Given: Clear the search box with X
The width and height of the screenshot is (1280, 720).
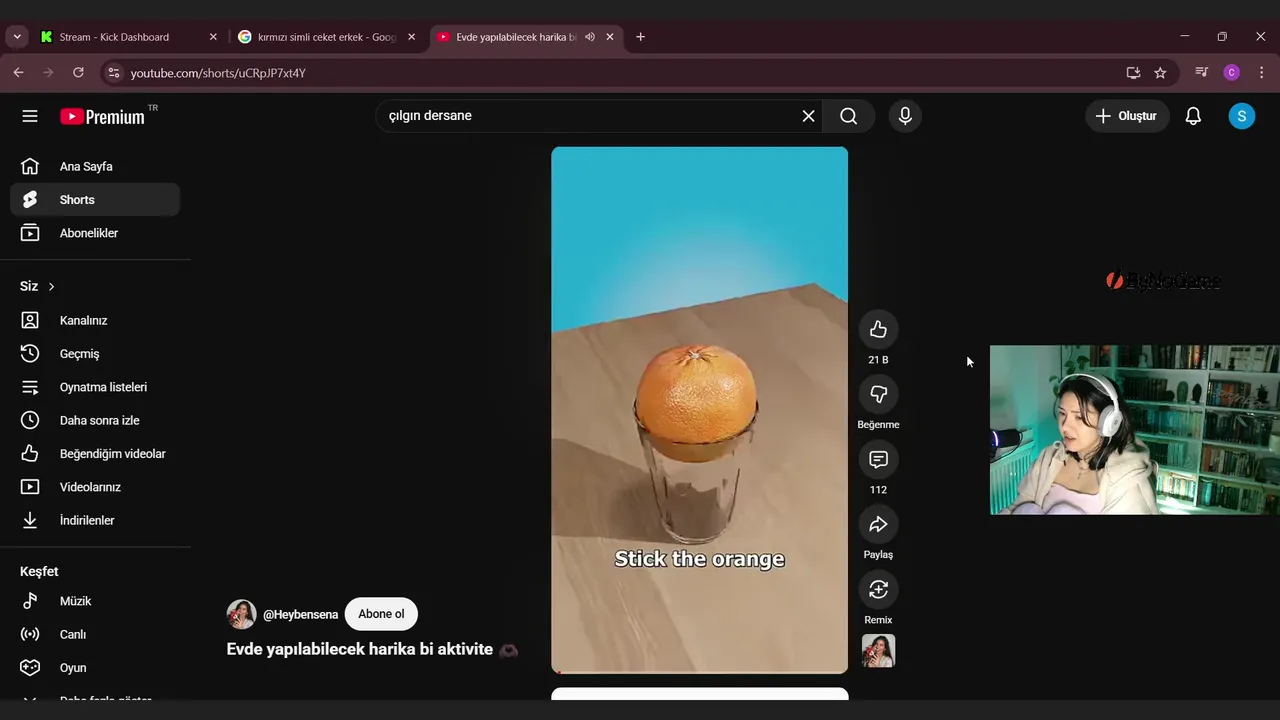Looking at the screenshot, I should pyautogui.click(x=808, y=116).
